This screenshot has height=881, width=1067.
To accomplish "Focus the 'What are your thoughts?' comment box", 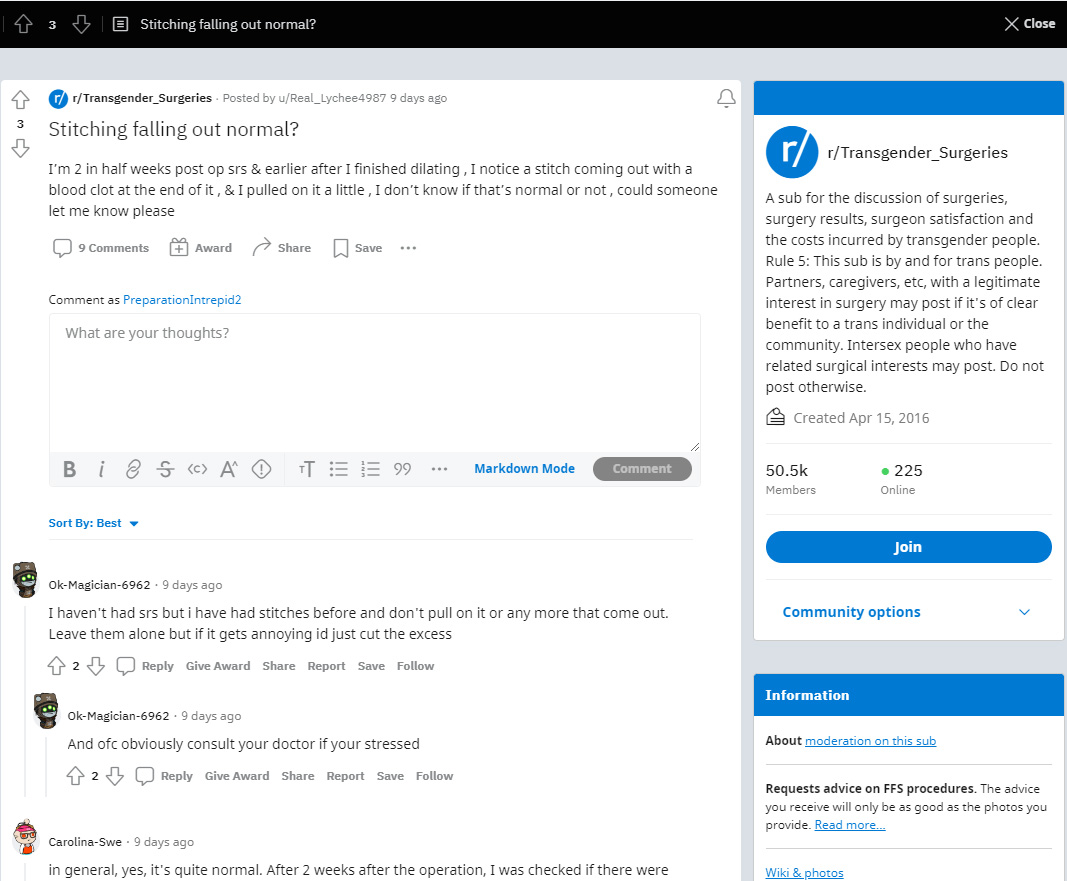I will tap(375, 383).
